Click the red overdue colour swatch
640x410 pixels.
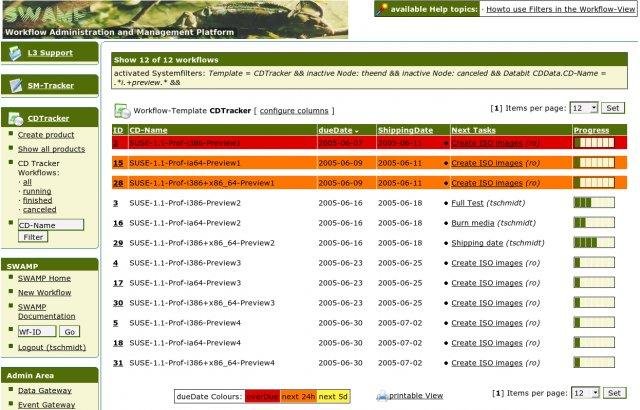tap(262, 397)
